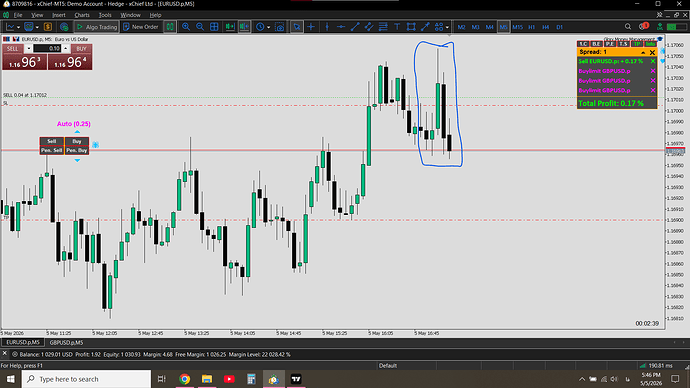
Task: Expand the objects tool dropdown arrow
Action: [x=447, y=27]
